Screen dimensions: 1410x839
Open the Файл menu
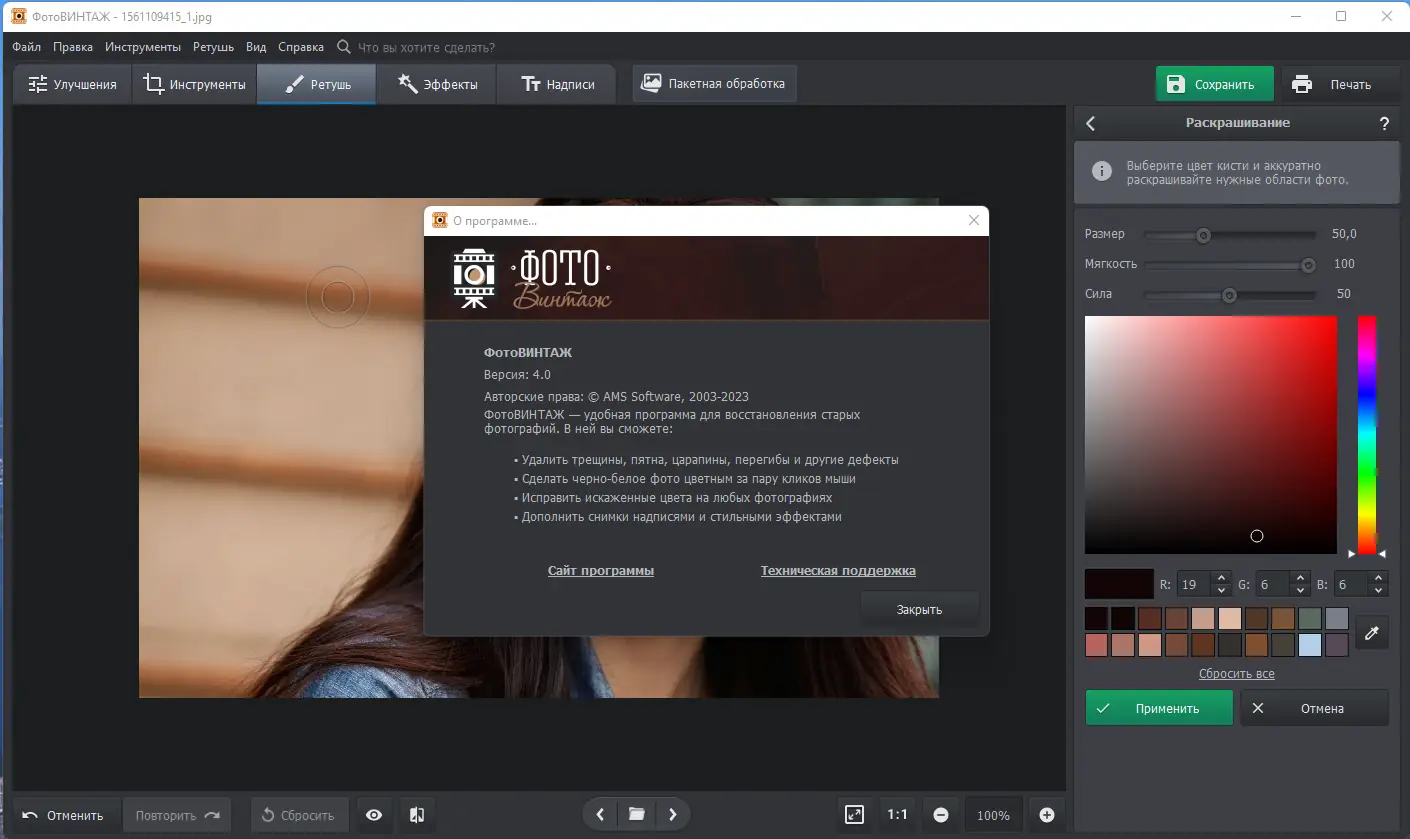(27, 47)
